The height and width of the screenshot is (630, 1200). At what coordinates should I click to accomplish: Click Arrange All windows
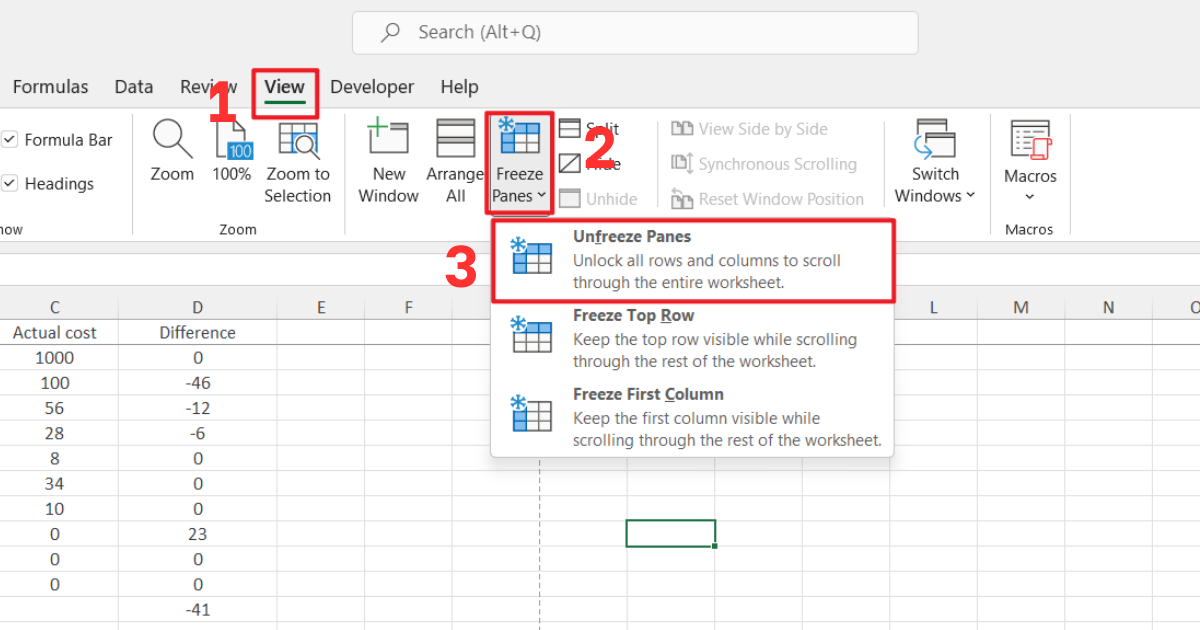455,162
